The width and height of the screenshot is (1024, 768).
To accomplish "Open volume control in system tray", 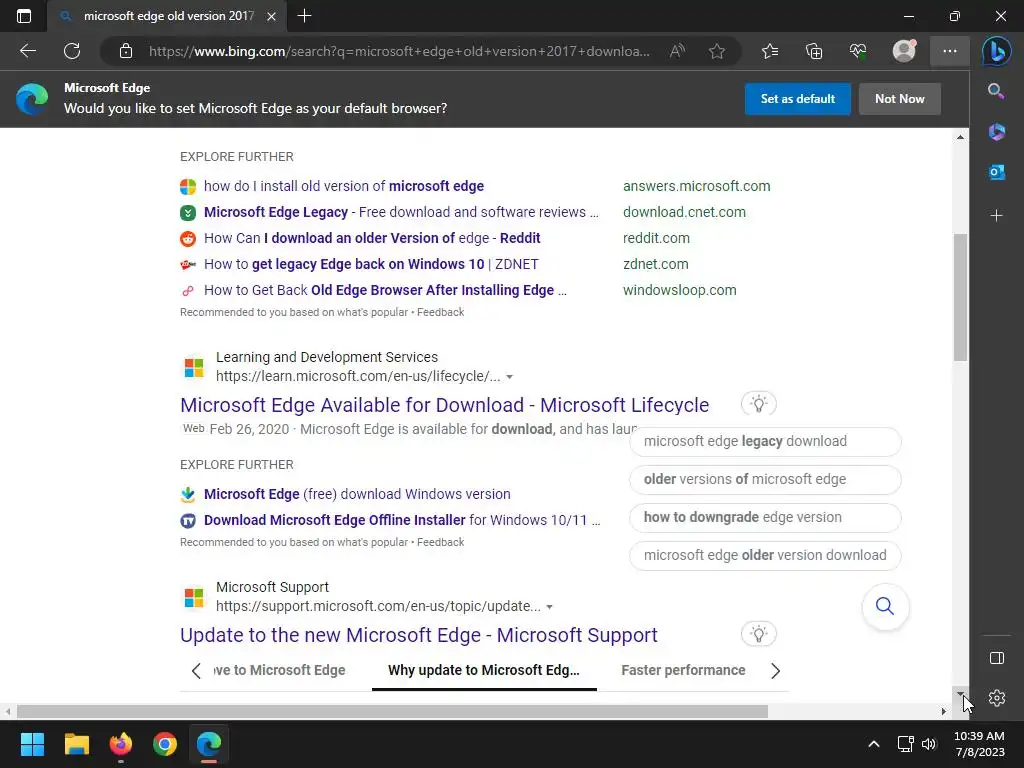I will pyautogui.click(x=929, y=744).
